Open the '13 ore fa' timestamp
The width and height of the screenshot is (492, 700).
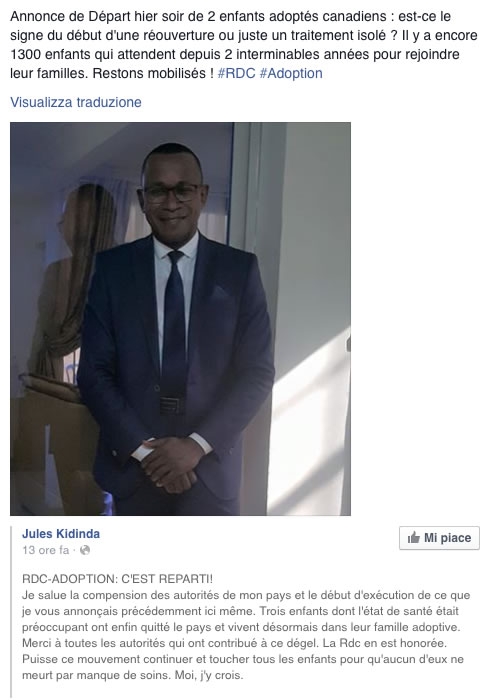pos(46,550)
